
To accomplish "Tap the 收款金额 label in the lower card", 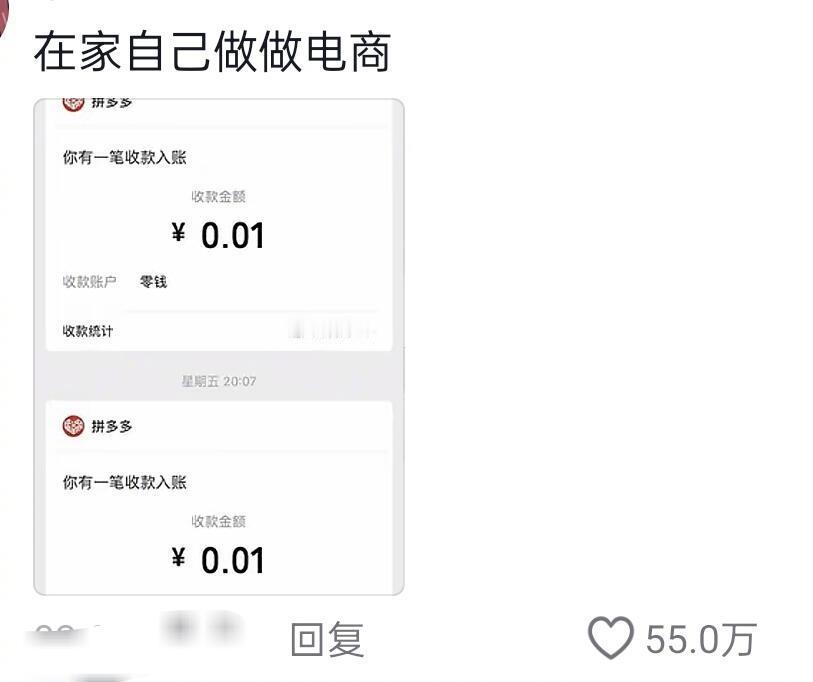I will click(x=218, y=521).
